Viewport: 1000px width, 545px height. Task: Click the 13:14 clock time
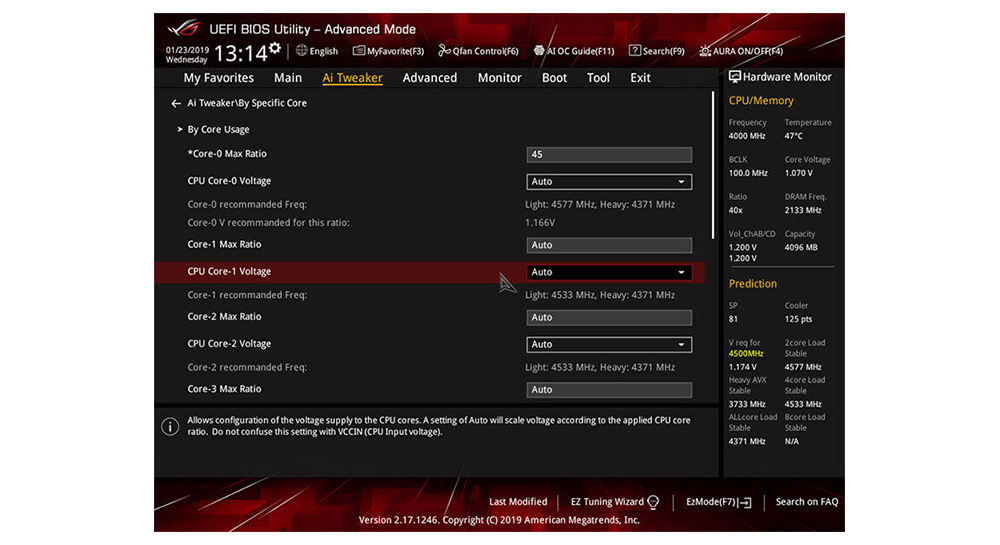click(240, 54)
